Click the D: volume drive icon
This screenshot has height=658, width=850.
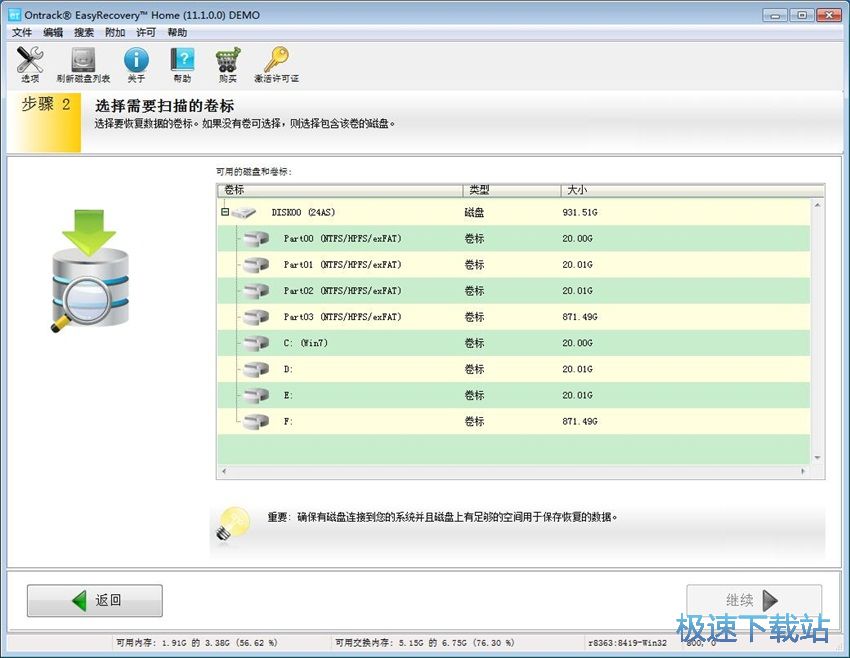256,369
